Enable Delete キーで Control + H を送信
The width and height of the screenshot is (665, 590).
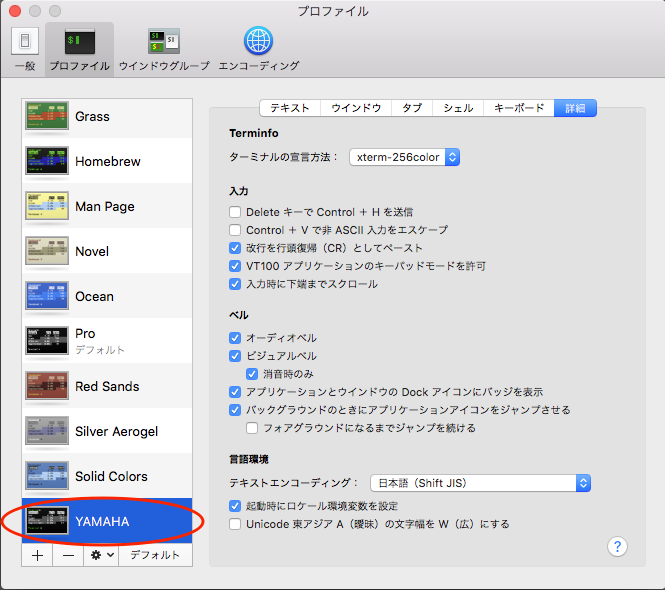[235, 212]
